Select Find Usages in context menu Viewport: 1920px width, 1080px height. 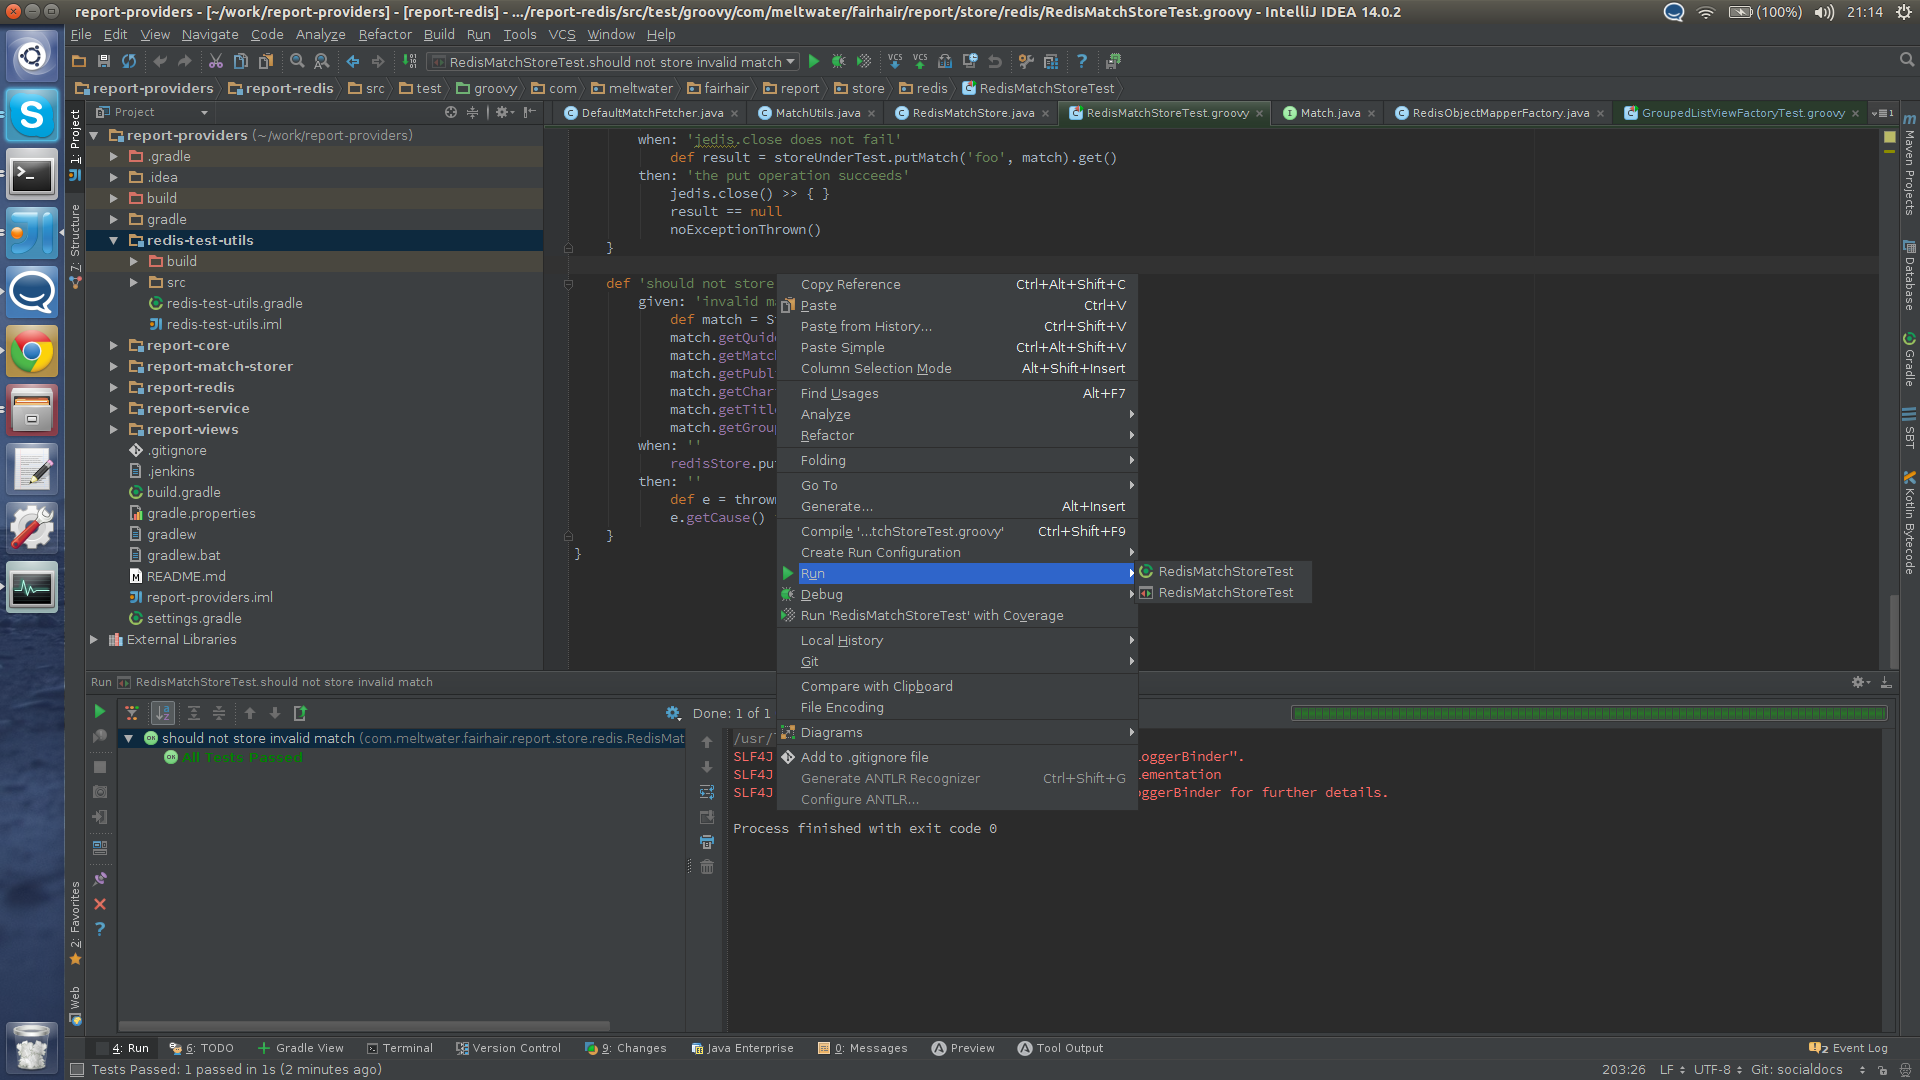point(839,394)
